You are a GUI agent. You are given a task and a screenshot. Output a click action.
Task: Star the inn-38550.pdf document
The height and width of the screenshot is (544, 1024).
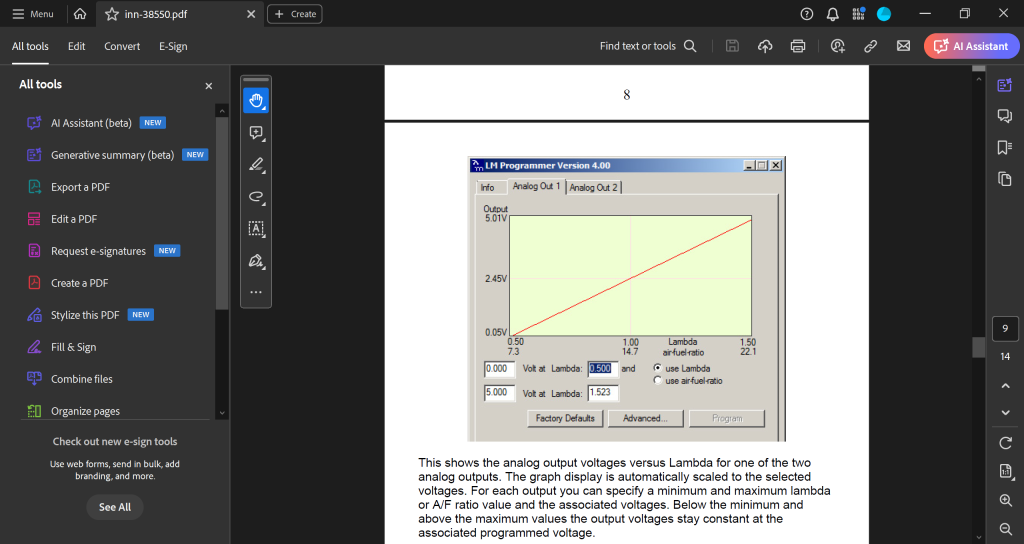(112, 14)
